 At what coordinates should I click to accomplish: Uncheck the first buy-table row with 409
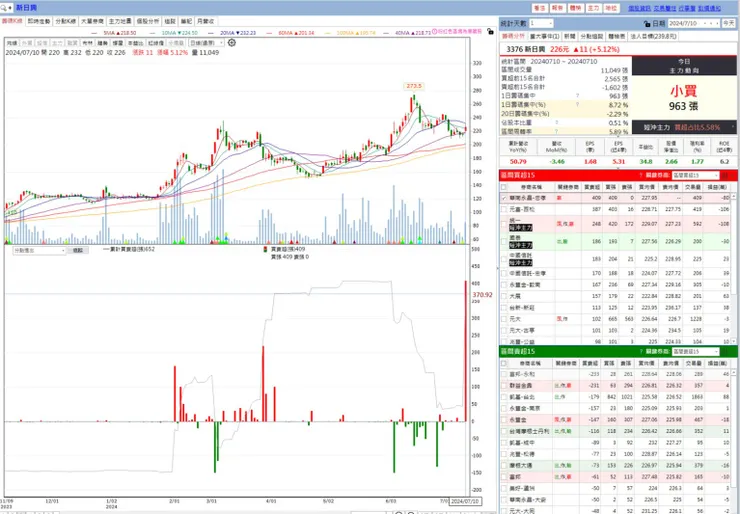click(x=504, y=198)
